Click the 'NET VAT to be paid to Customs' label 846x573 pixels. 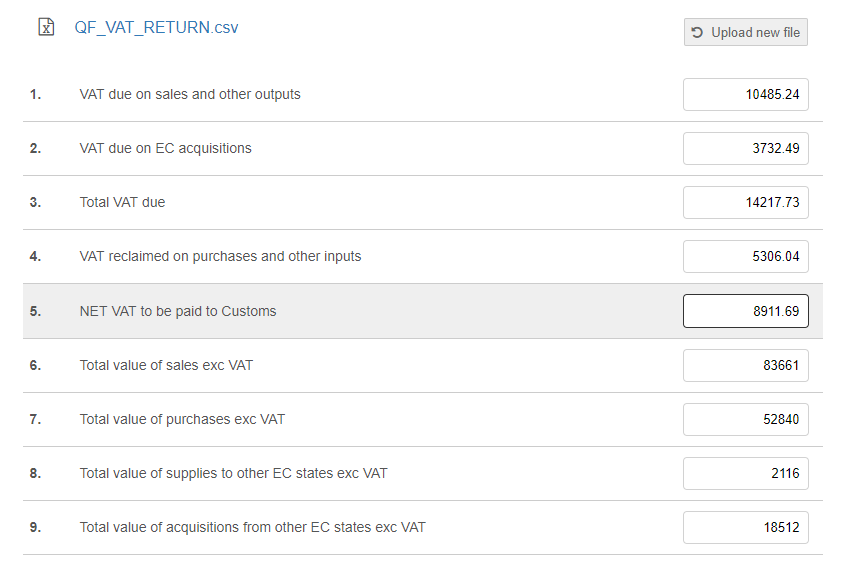click(178, 311)
